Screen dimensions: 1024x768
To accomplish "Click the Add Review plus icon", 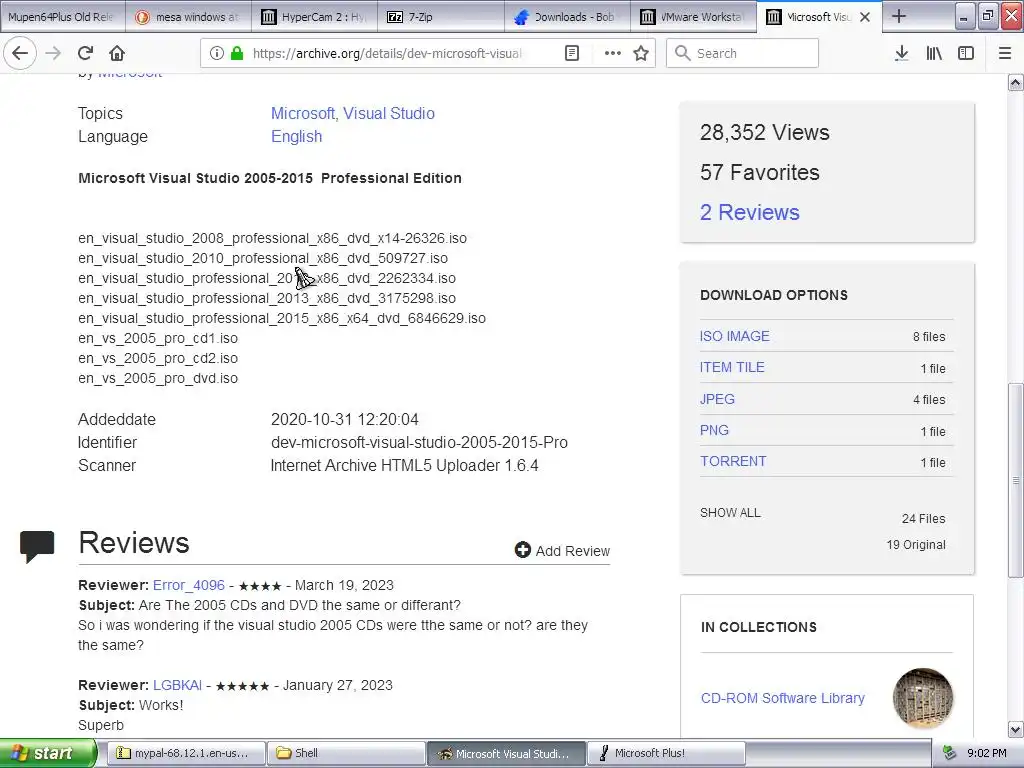I will tap(522, 550).
